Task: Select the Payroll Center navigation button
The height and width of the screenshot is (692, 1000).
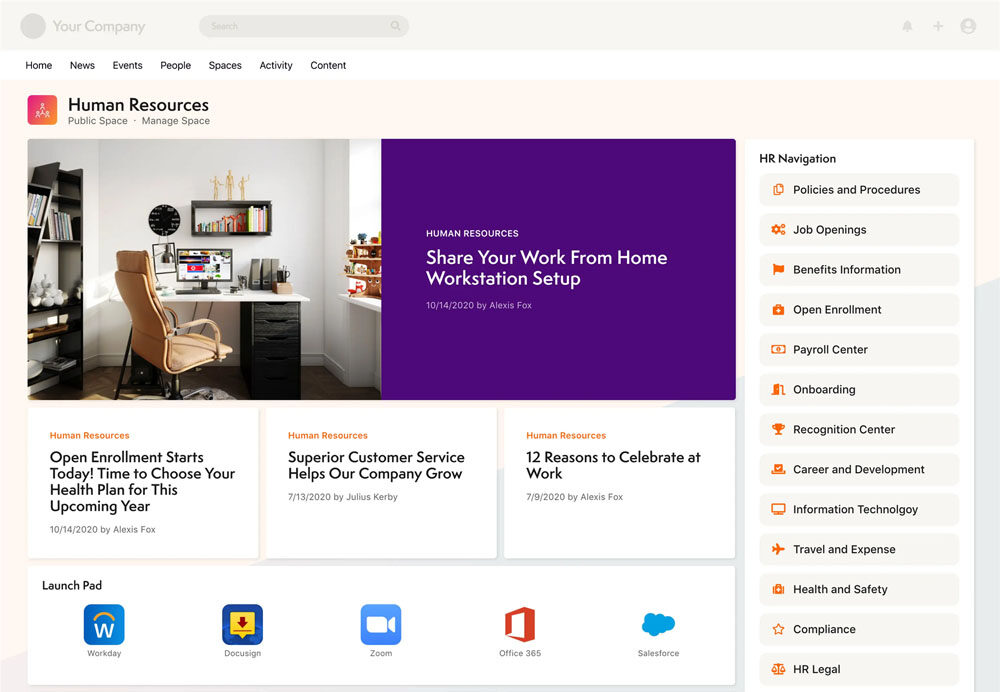Action: pos(858,350)
